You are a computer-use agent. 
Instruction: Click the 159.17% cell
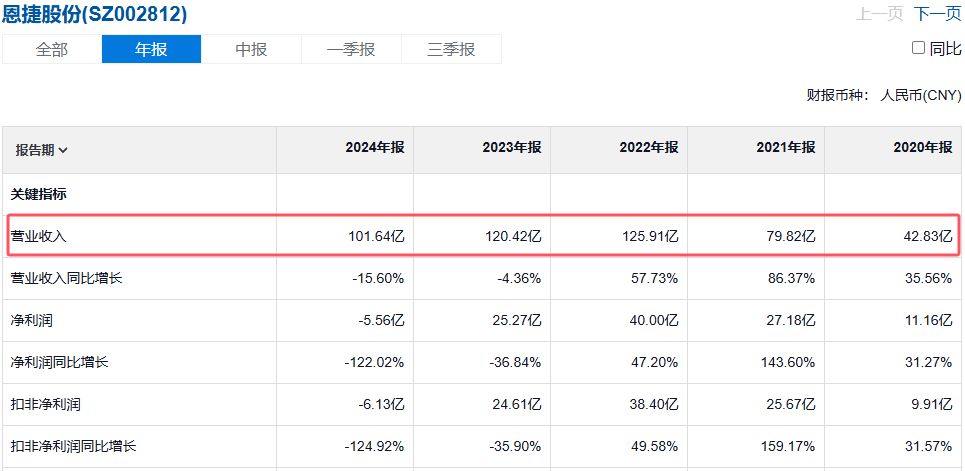tap(789, 446)
